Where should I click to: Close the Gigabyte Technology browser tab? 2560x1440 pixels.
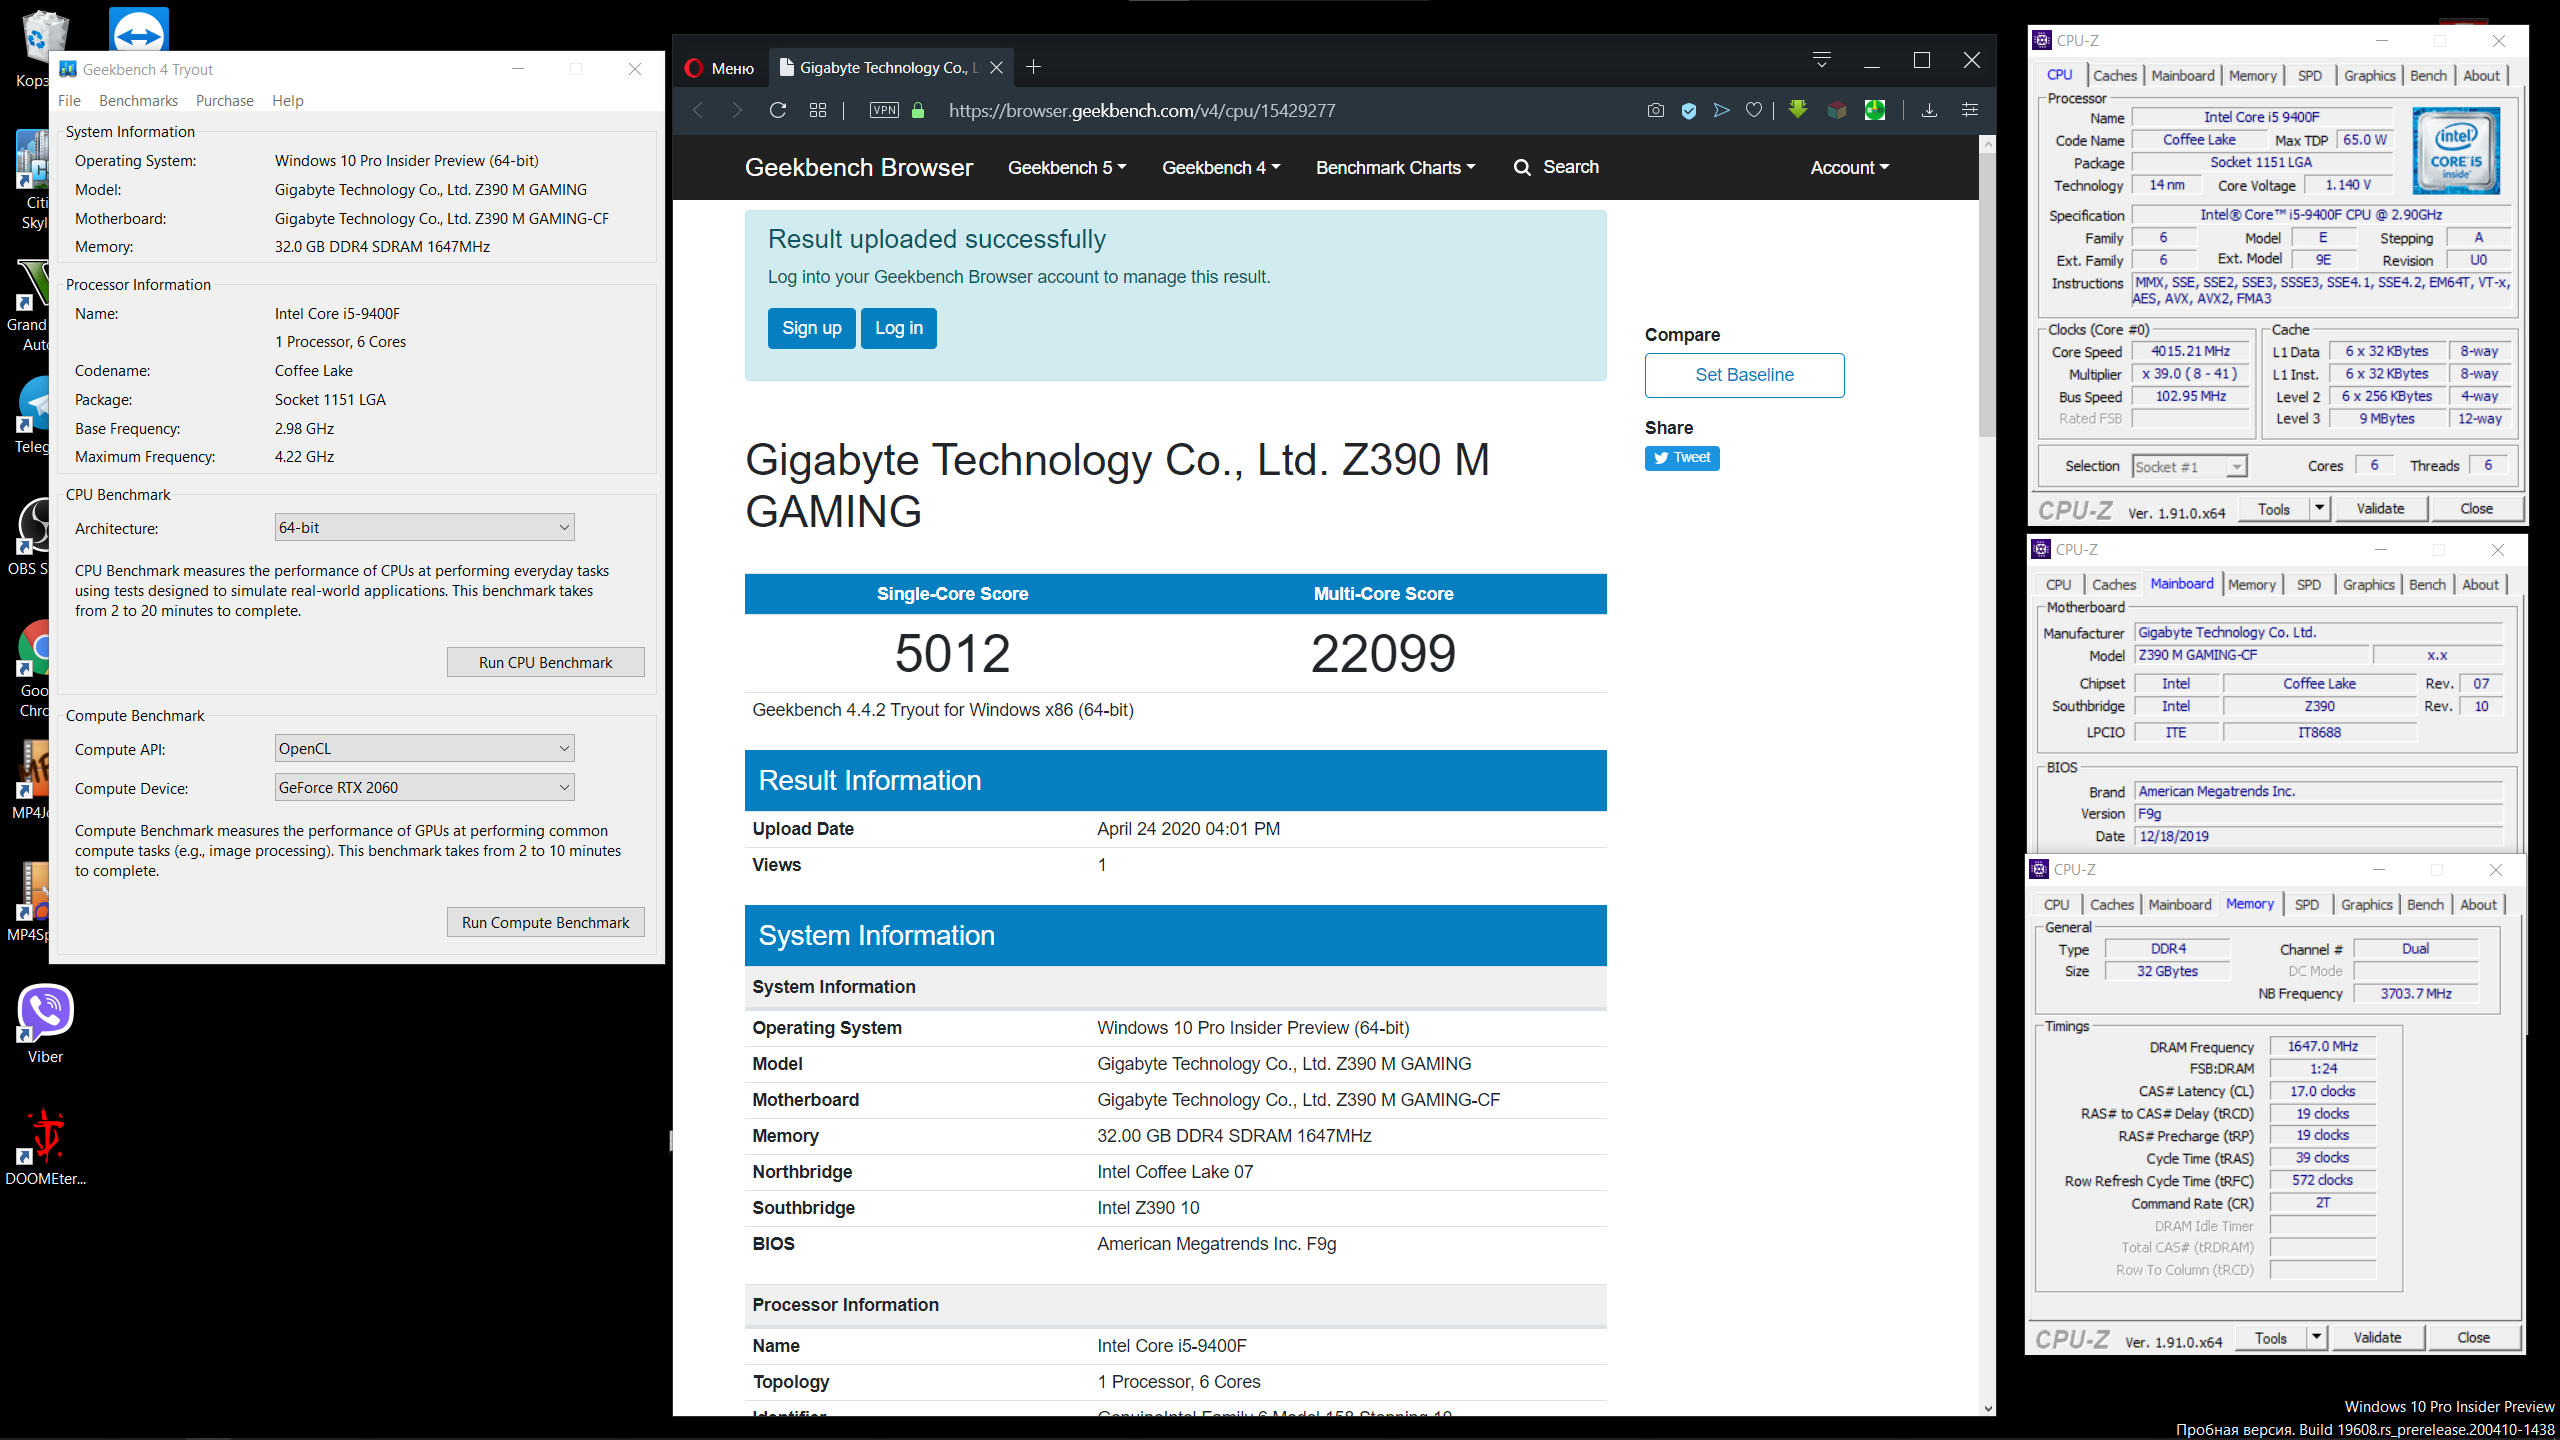tap(997, 68)
